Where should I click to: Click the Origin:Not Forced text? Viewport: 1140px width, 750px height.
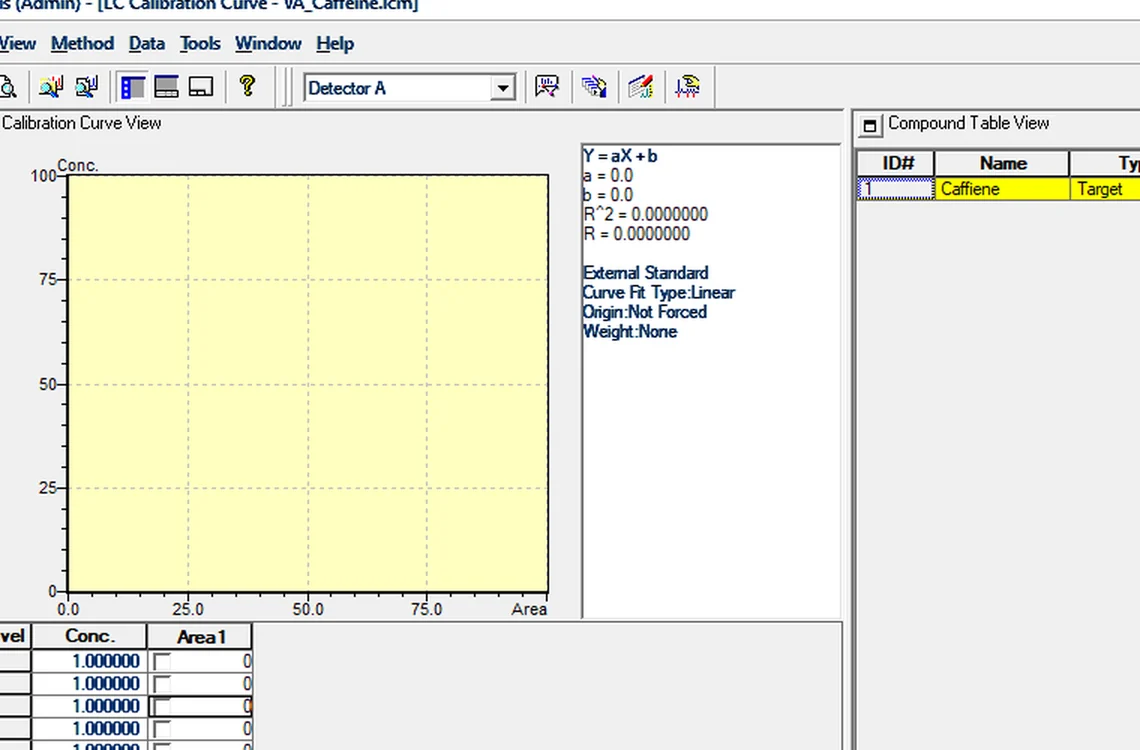tap(645, 312)
